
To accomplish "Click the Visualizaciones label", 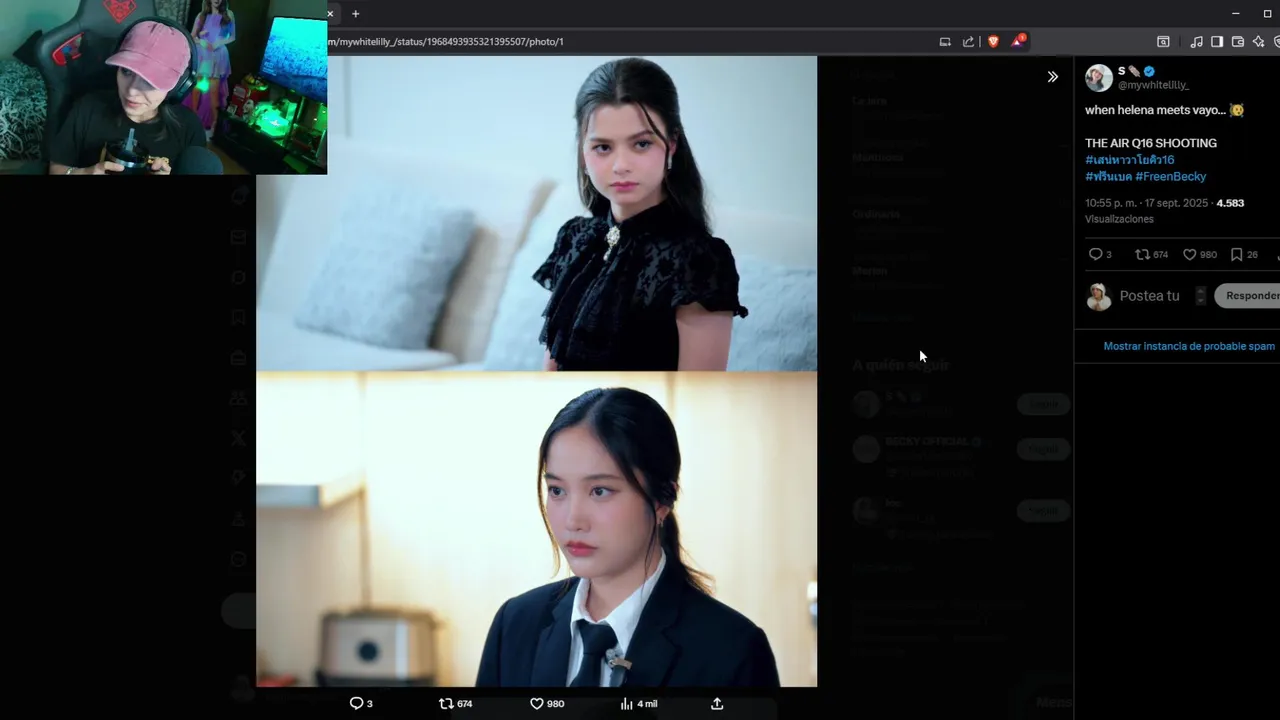I will (x=1119, y=219).
